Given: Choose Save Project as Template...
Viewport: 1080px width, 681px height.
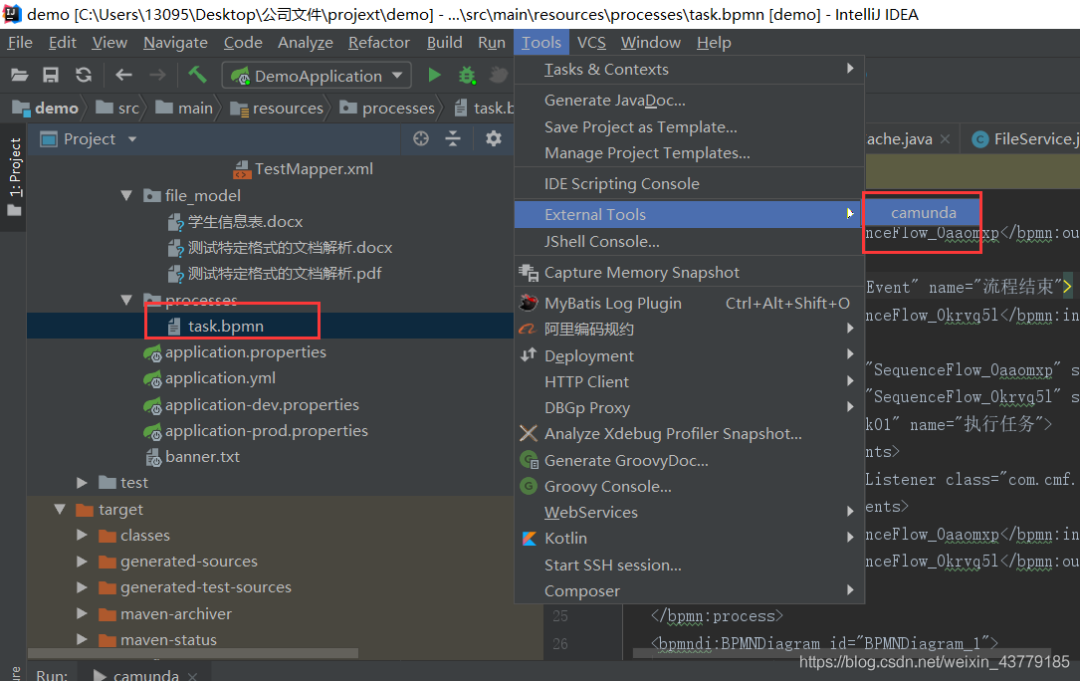Looking at the screenshot, I should [x=689, y=127].
